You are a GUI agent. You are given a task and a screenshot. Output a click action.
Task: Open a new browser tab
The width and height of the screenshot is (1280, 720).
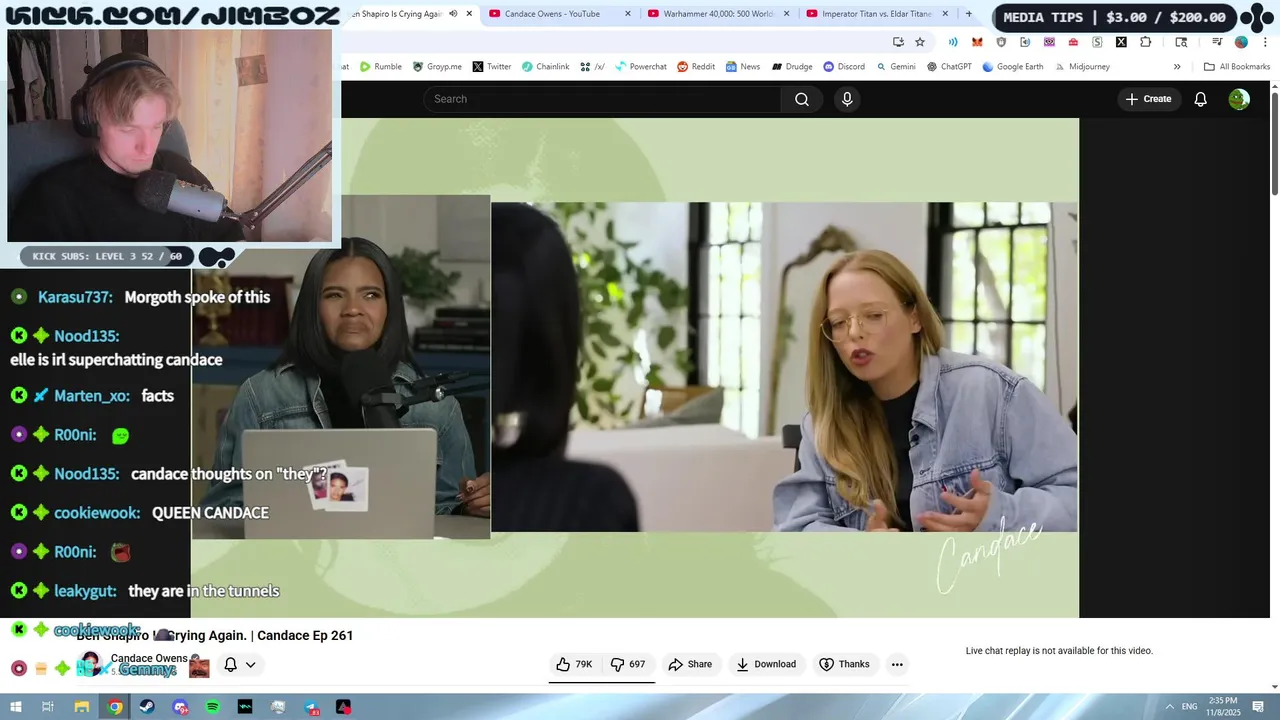(x=968, y=14)
